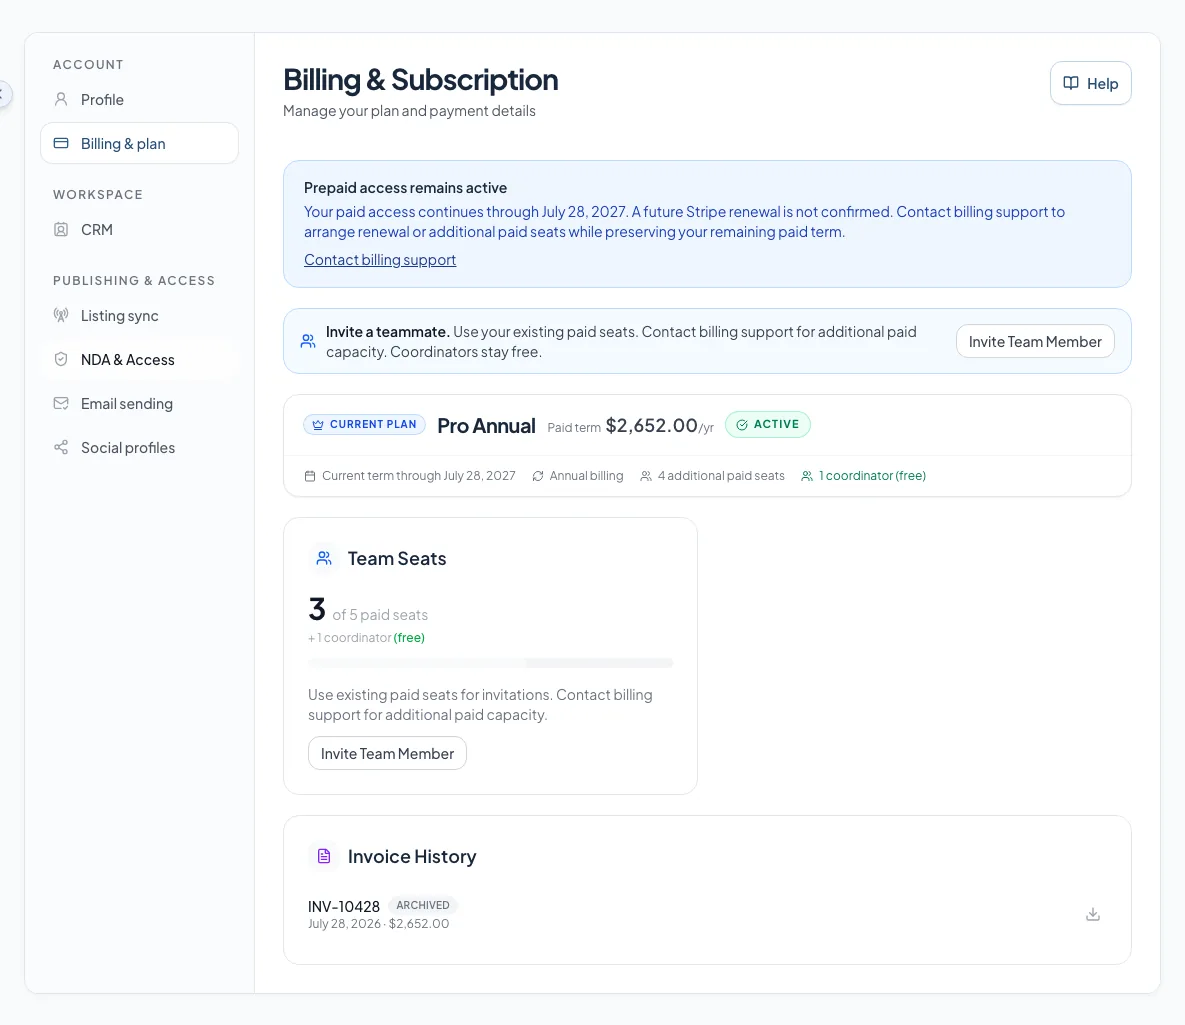The height and width of the screenshot is (1025, 1185).
Task: Click the envelope icon beside Email sending
Action: 61,404
